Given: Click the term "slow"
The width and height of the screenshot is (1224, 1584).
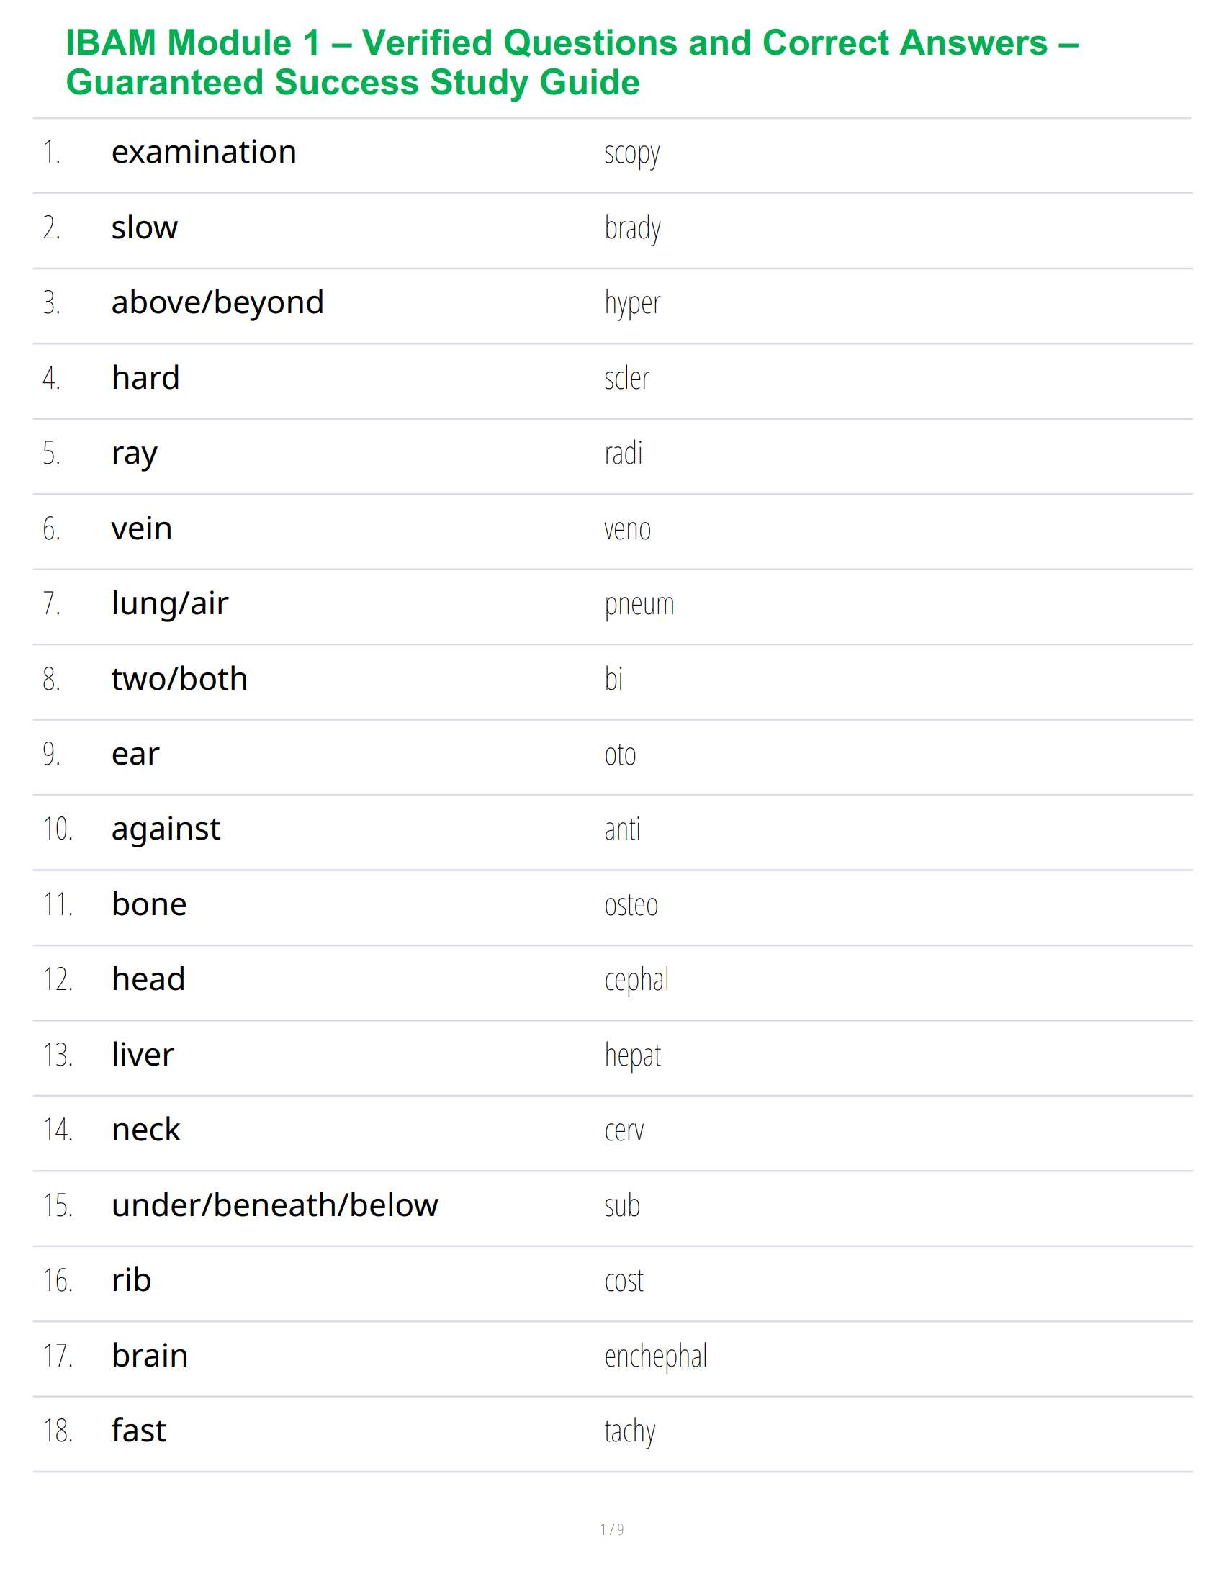Looking at the screenshot, I should (x=144, y=228).
